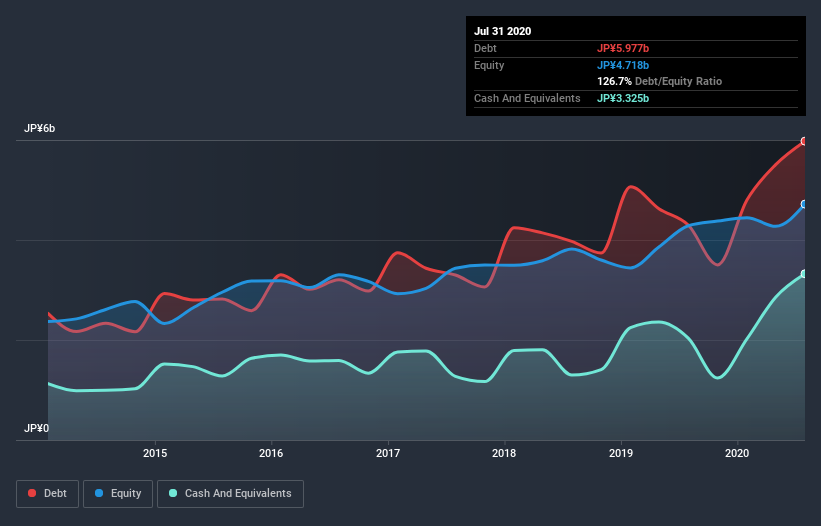Click the Equity row label in tooltip
Viewport: 821px width, 526px height.
pyautogui.click(x=489, y=65)
